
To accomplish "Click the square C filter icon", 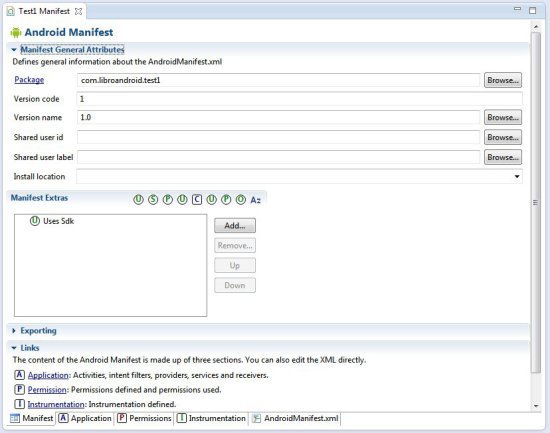I will tap(197, 200).
